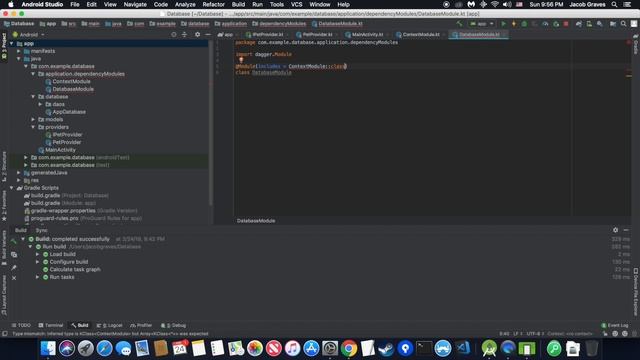Open Build panel settings gear
Image resolution: width=640 pixels, height=360 pixels.
[616, 230]
